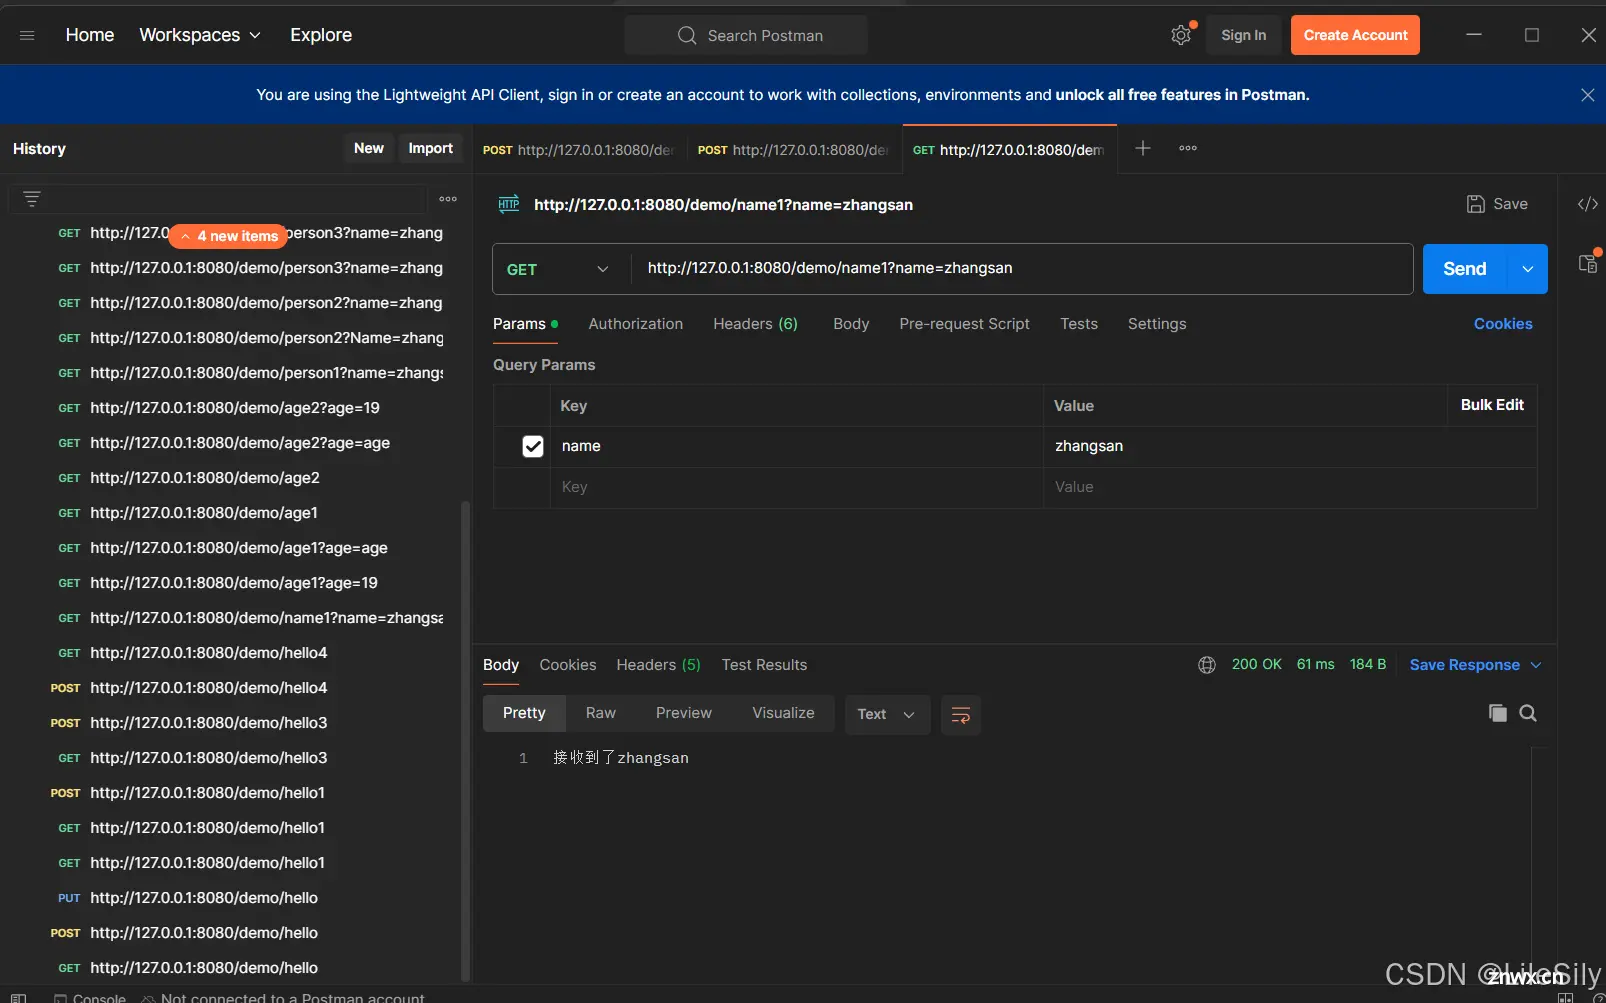Open the Text response format dropdown

click(x=887, y=714)
